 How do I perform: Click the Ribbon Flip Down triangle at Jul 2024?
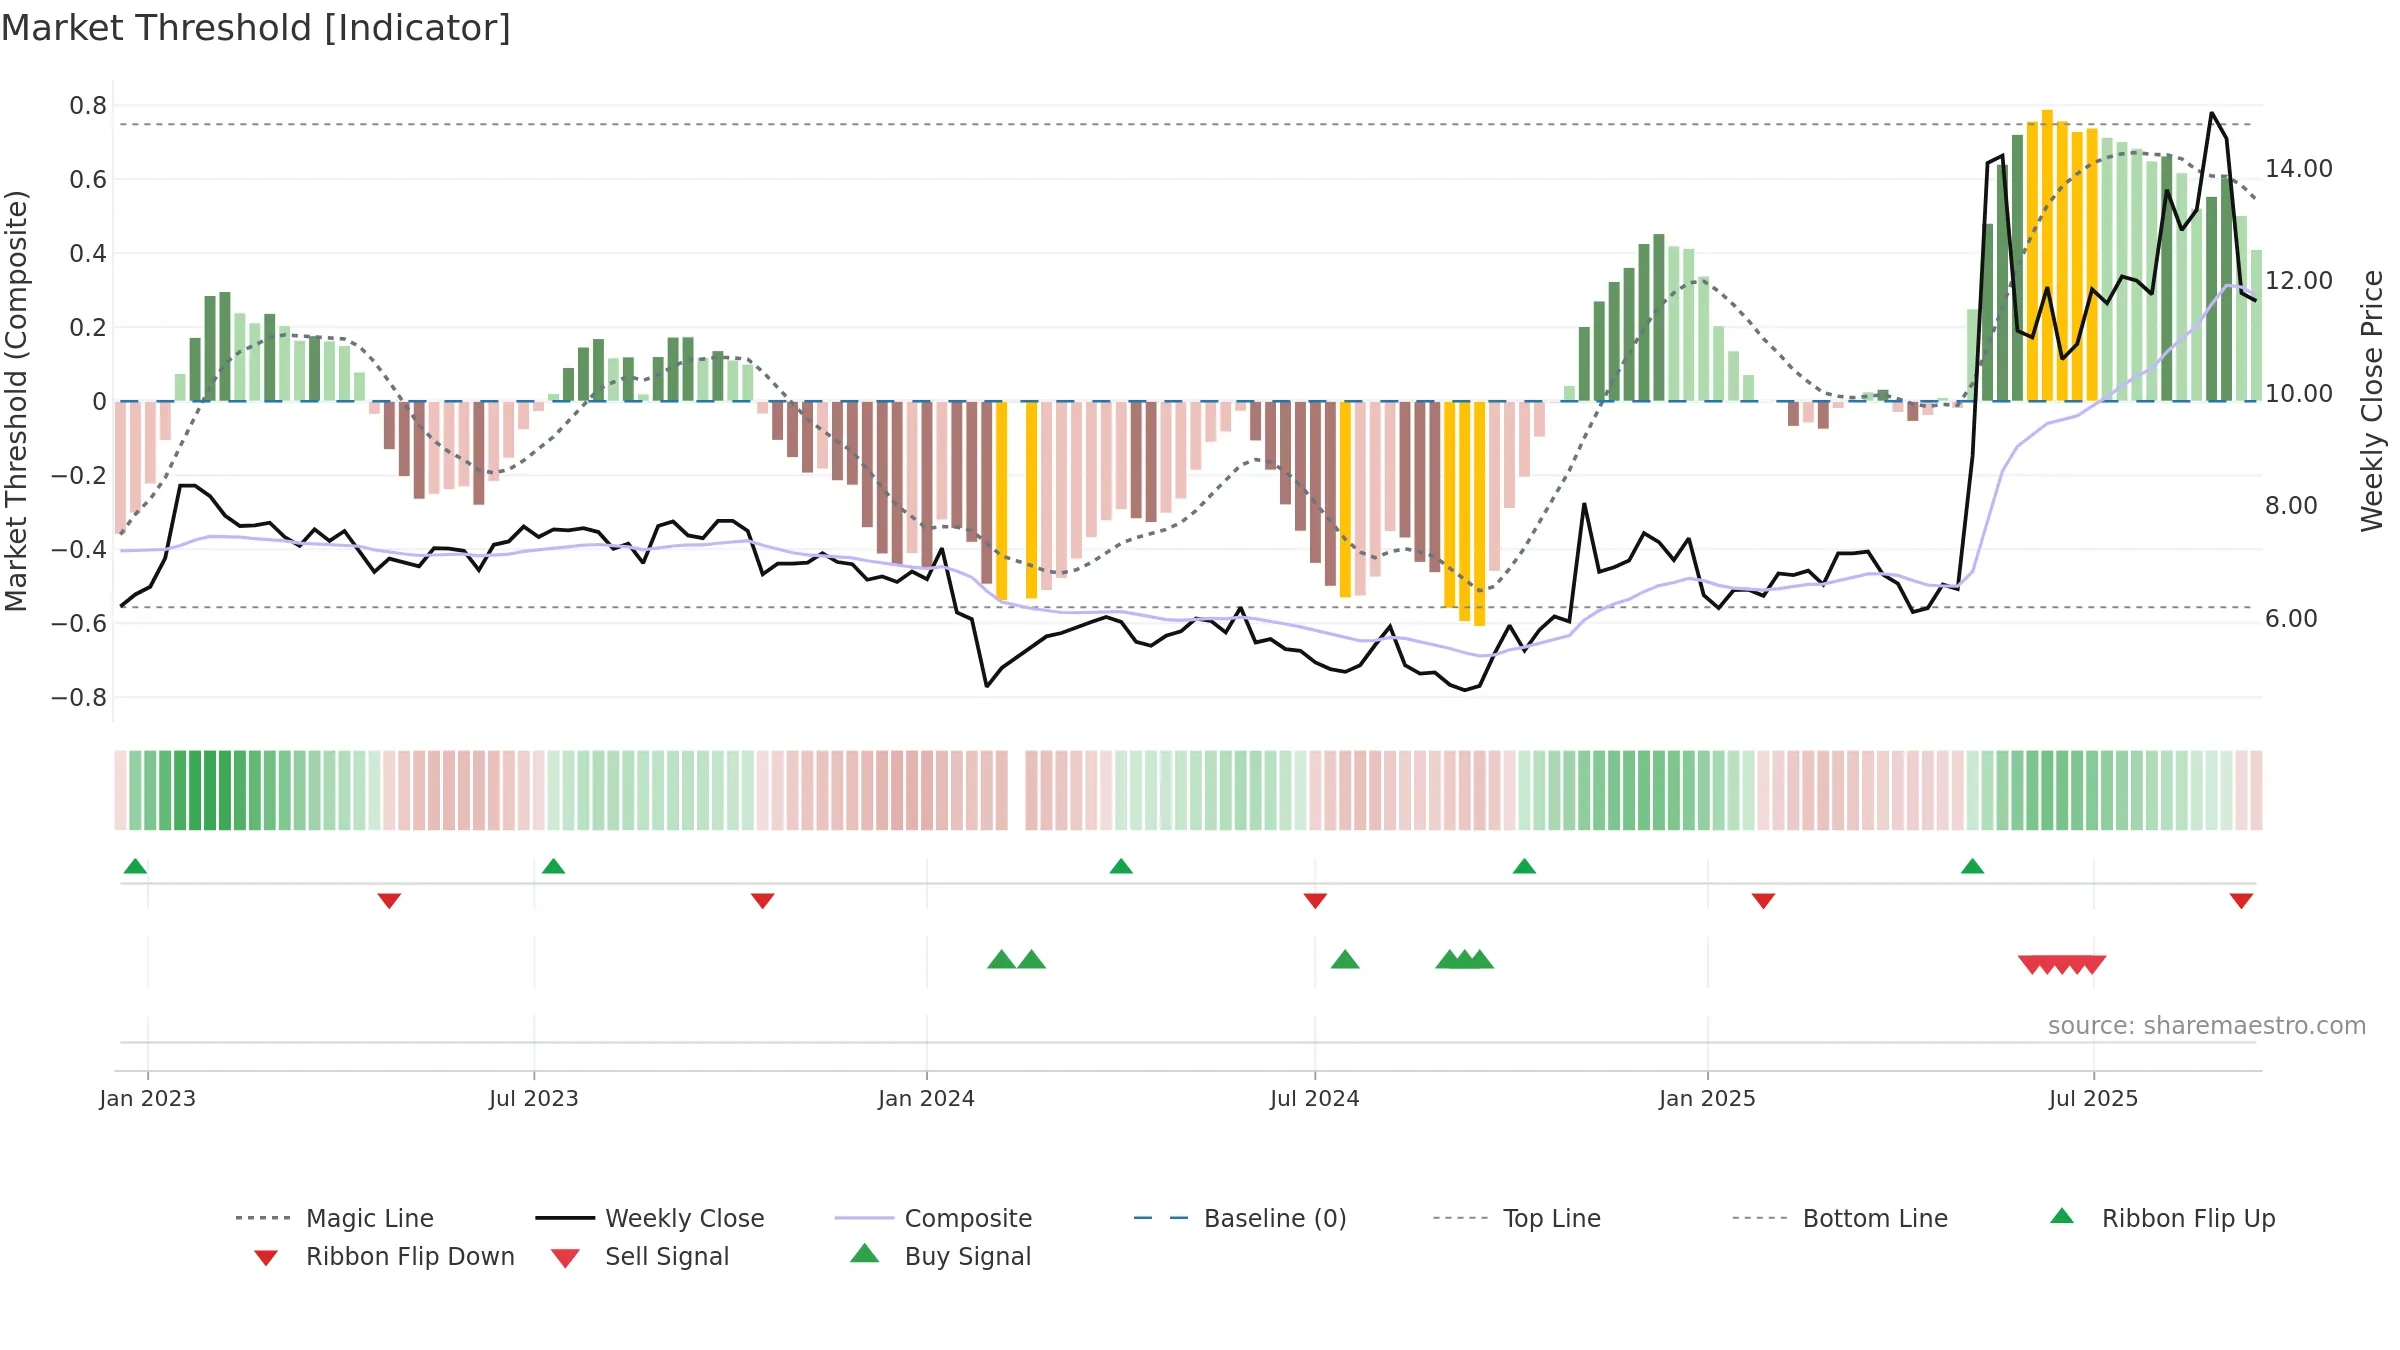1315,901
